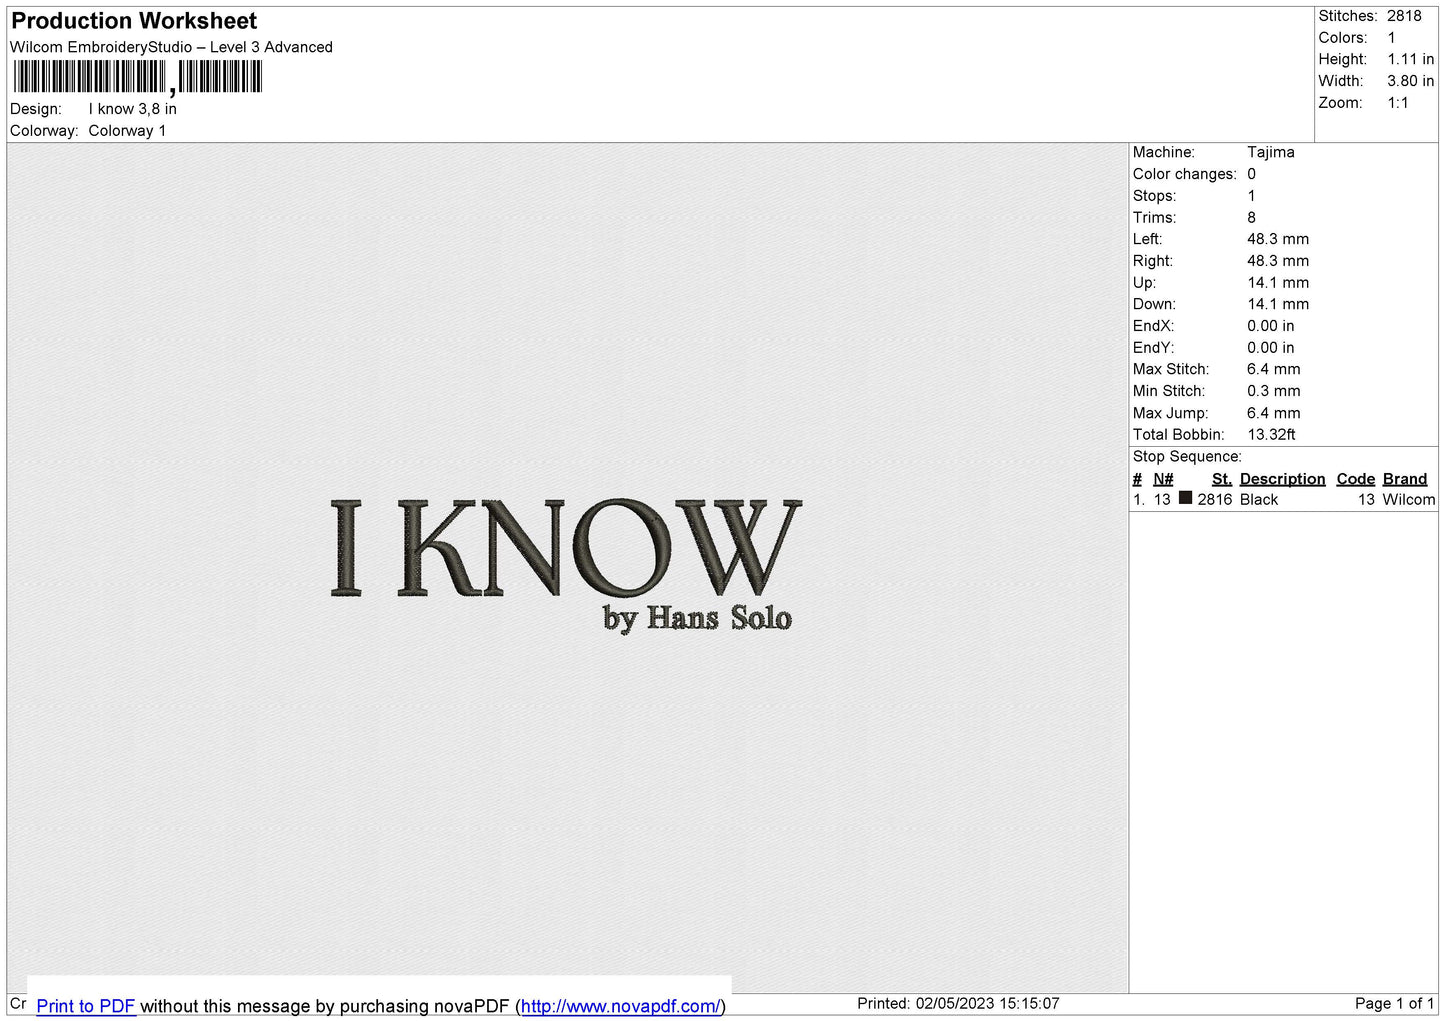Select the design name 'I know 3,8 in'

[x=133, y=109]
